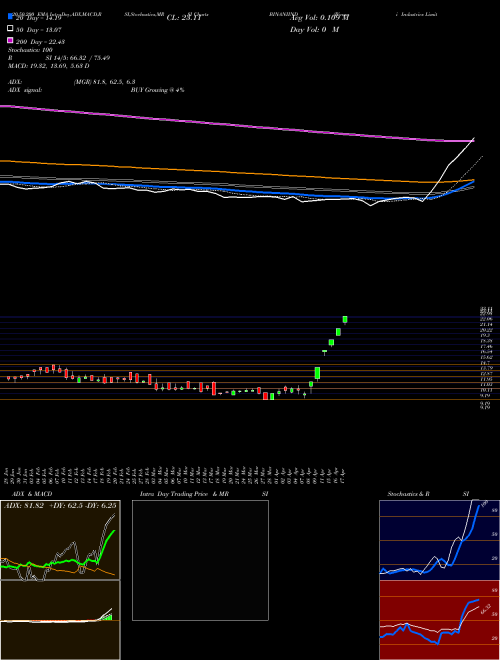The image size is (500, 660).
Task: Click the 'Intra Day Trading Price & MR' title
Action: (x=184, y=494)
